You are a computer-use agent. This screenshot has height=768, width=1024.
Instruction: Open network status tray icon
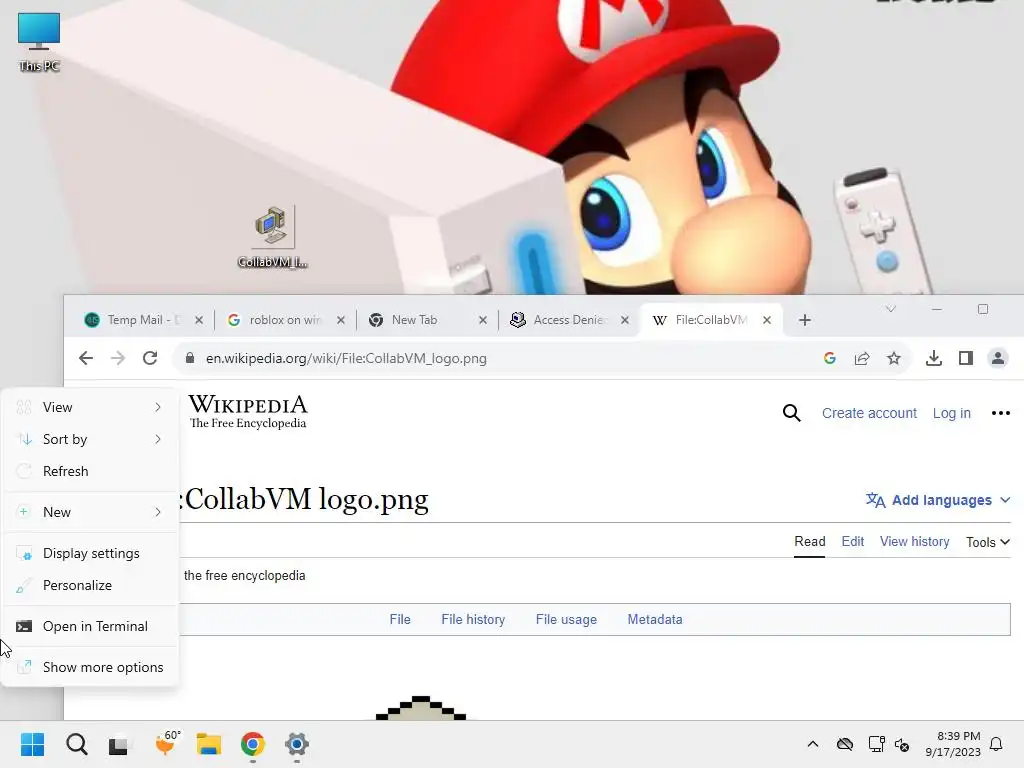[x=876, y=744]
